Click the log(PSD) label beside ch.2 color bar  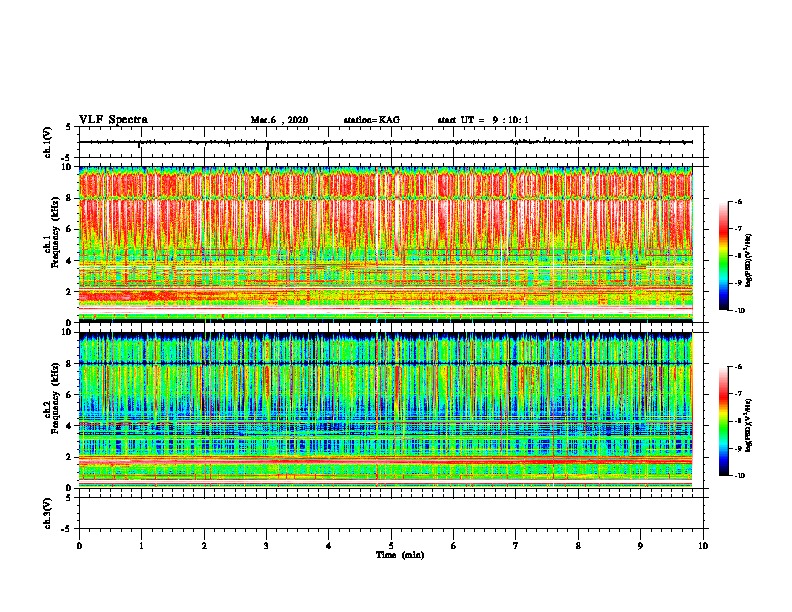(749, 425)
